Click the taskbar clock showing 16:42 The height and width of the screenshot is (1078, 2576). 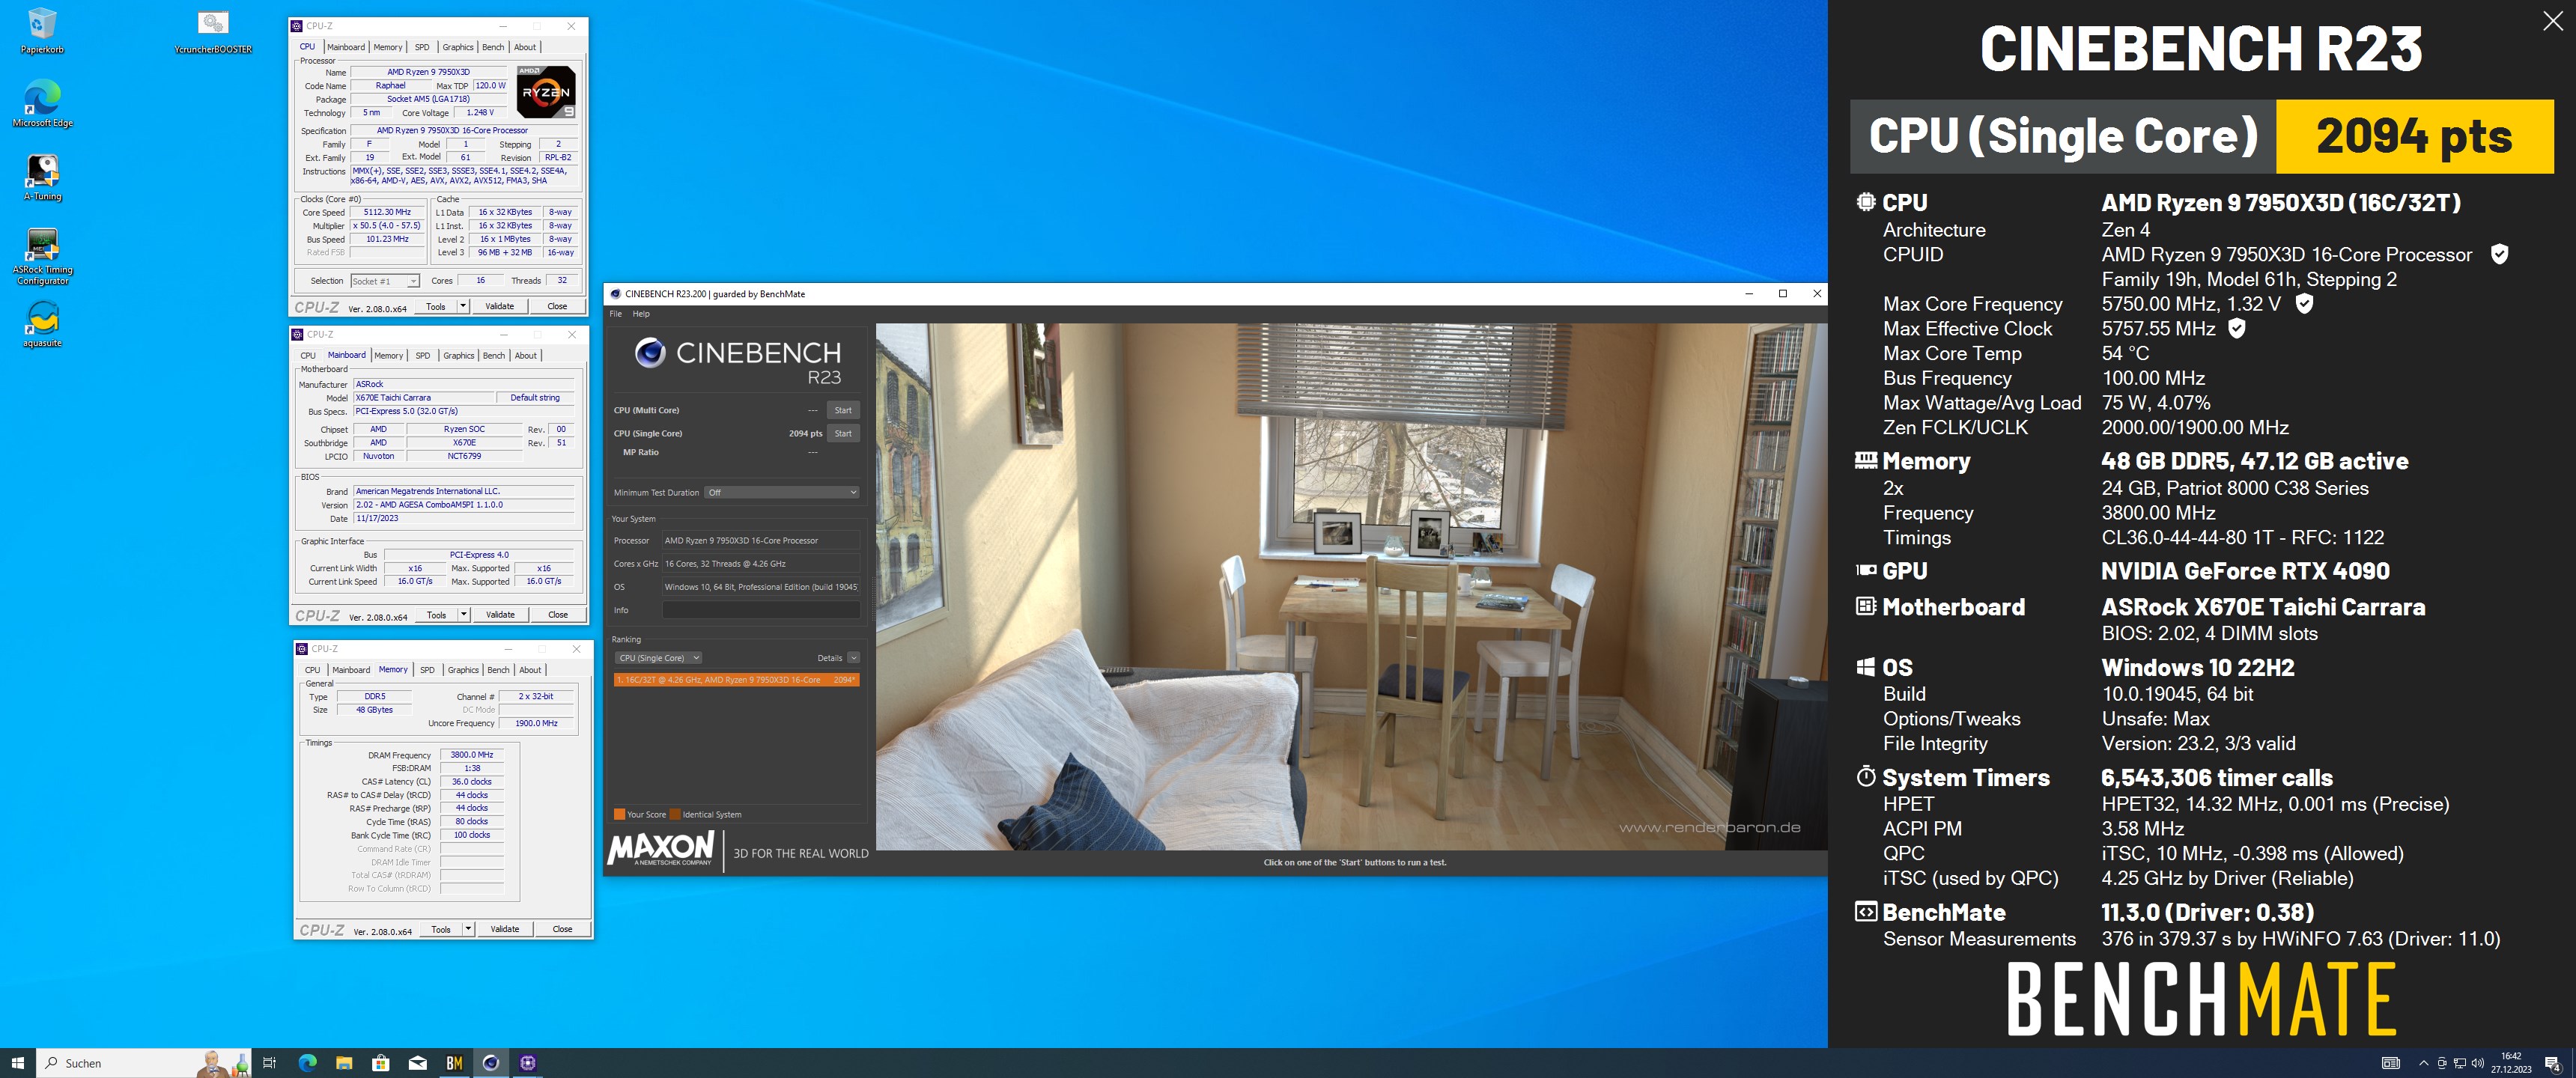[x=2511, y=1063]
